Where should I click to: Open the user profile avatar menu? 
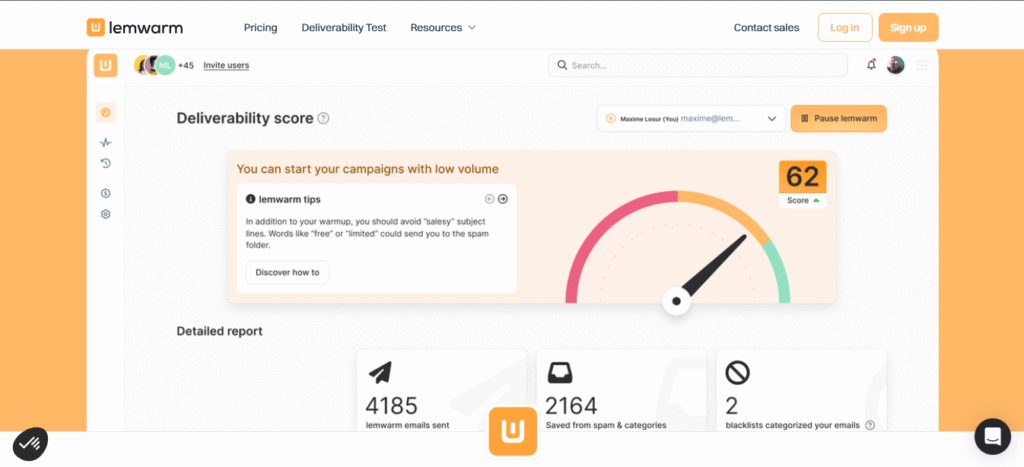[896, 65]
